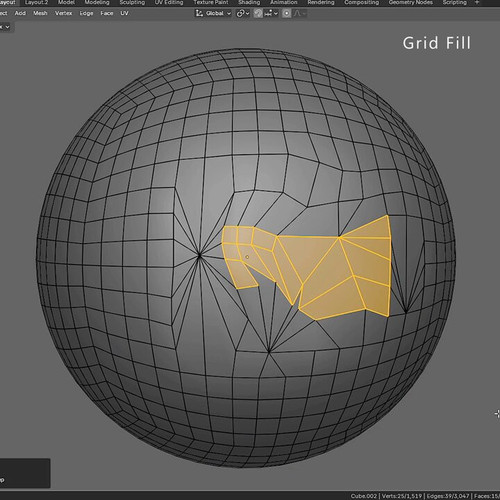Open the Sculpting workspace tab
The height and width of the screenshot is (500, 500).
[x=132, y=2]
